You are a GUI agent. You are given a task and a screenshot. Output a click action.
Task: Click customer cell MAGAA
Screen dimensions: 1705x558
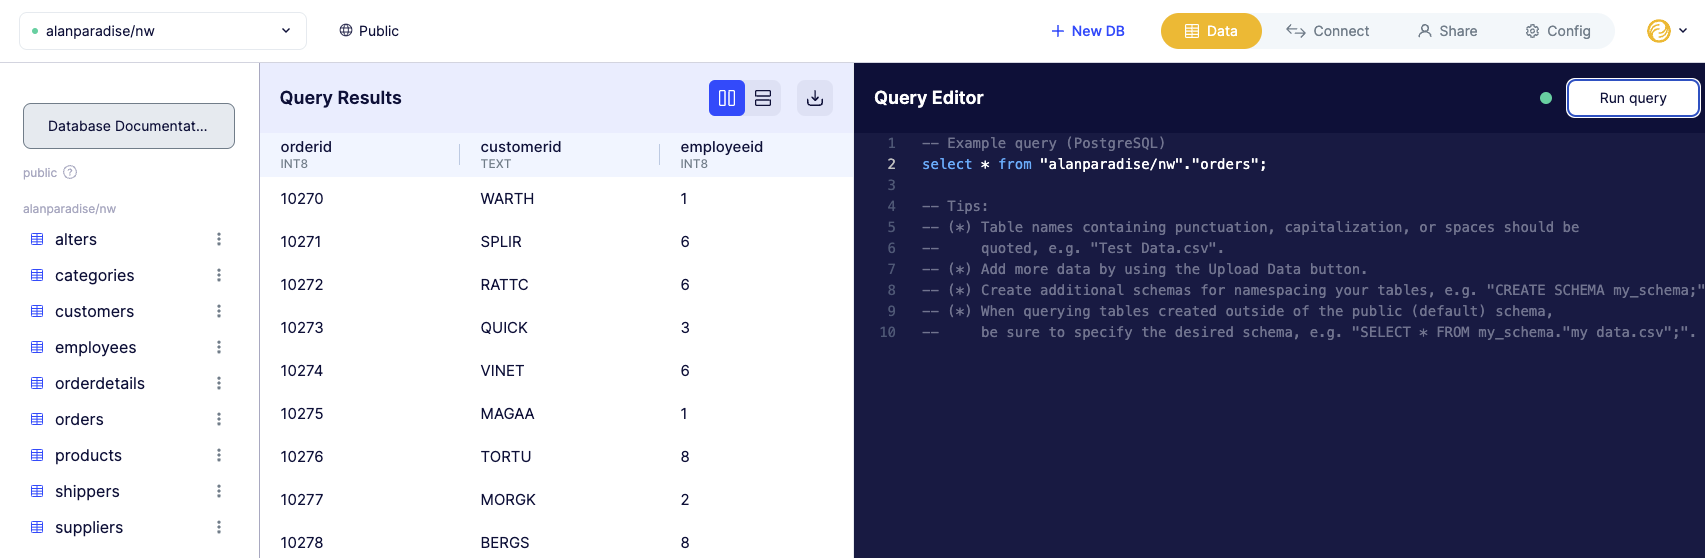pyautogui.click(x=507, y=414)
